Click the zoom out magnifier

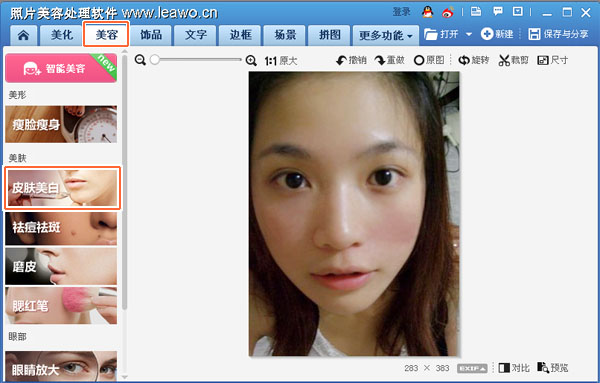(140, 60)
